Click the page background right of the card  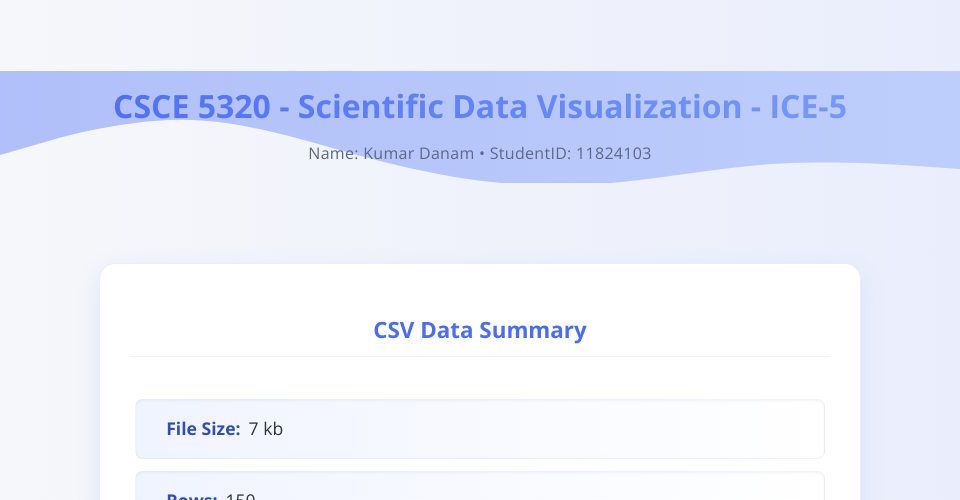click(x=910, y=380)
